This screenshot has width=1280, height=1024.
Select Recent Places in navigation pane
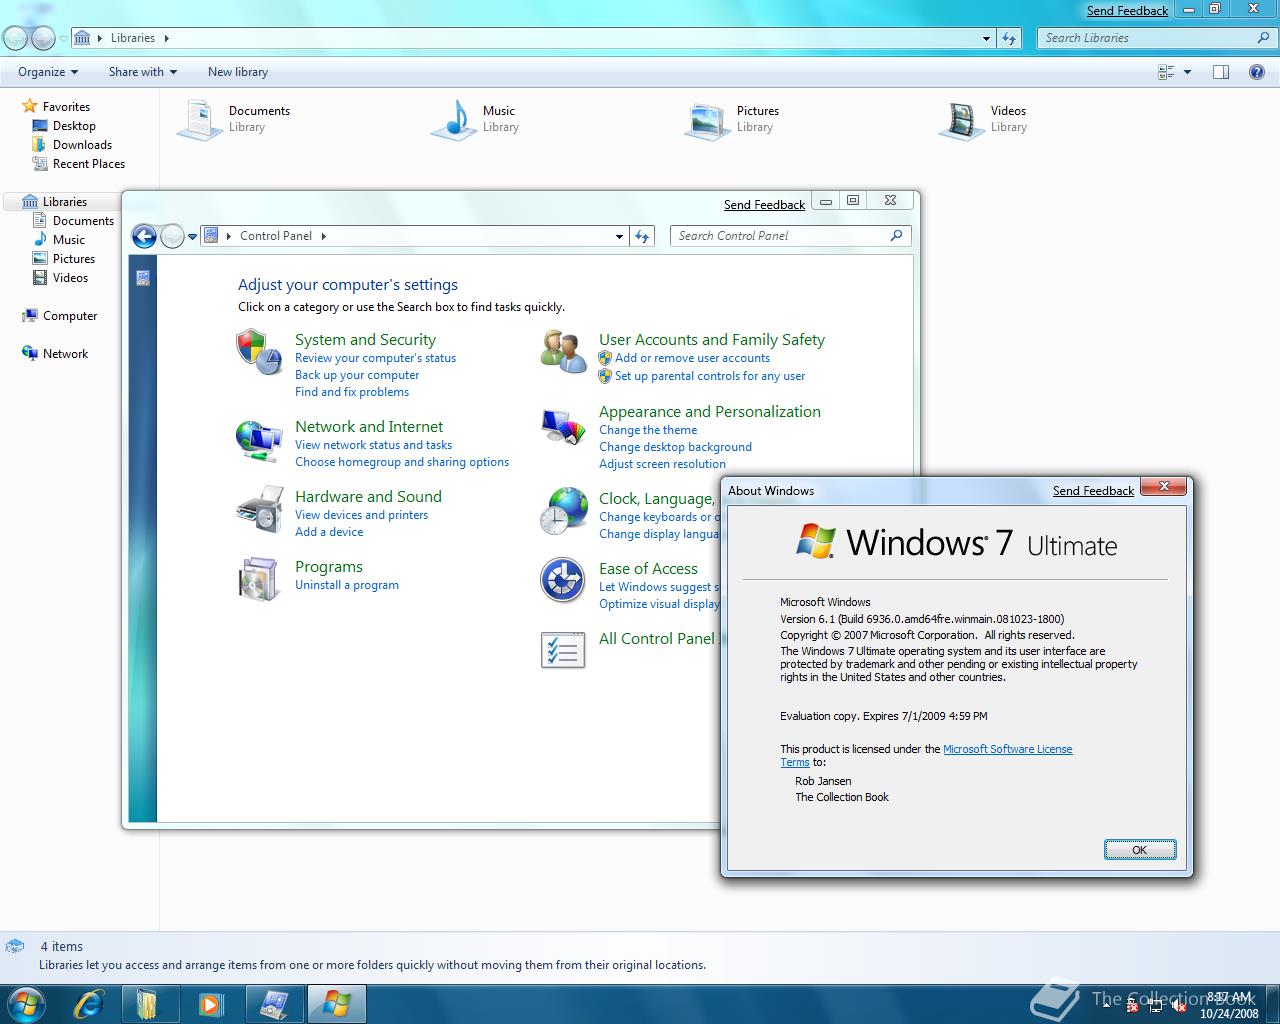[x=89, y=164]
